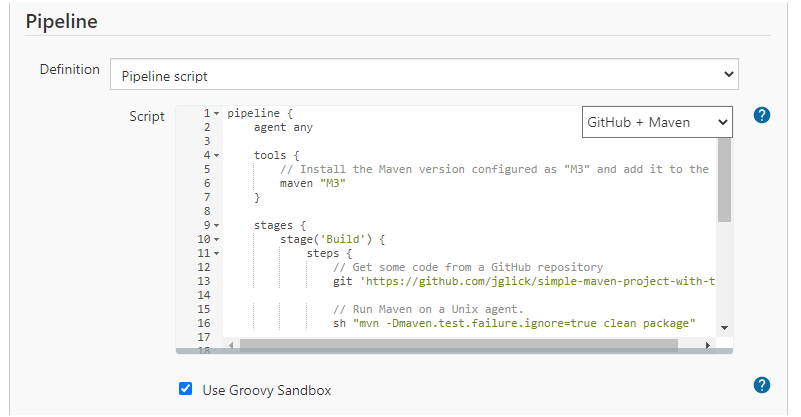Open help for the Script field
This screenshot has width=801, height=417.
762,115
